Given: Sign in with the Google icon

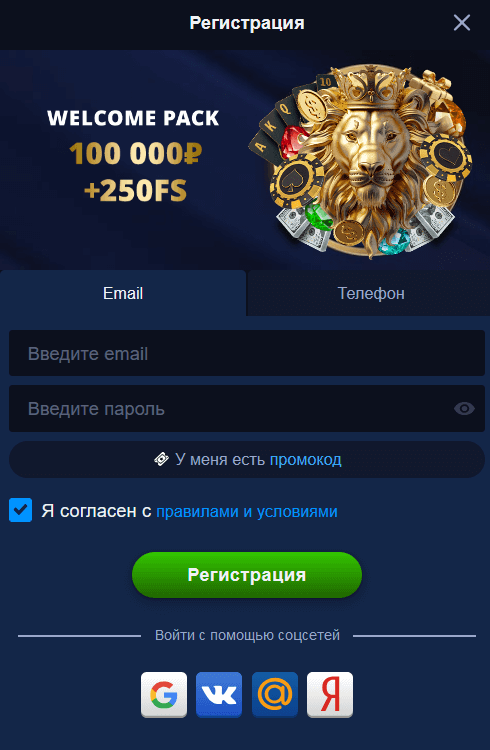Looking at the screenshot, I should click(x=164, y=694).
